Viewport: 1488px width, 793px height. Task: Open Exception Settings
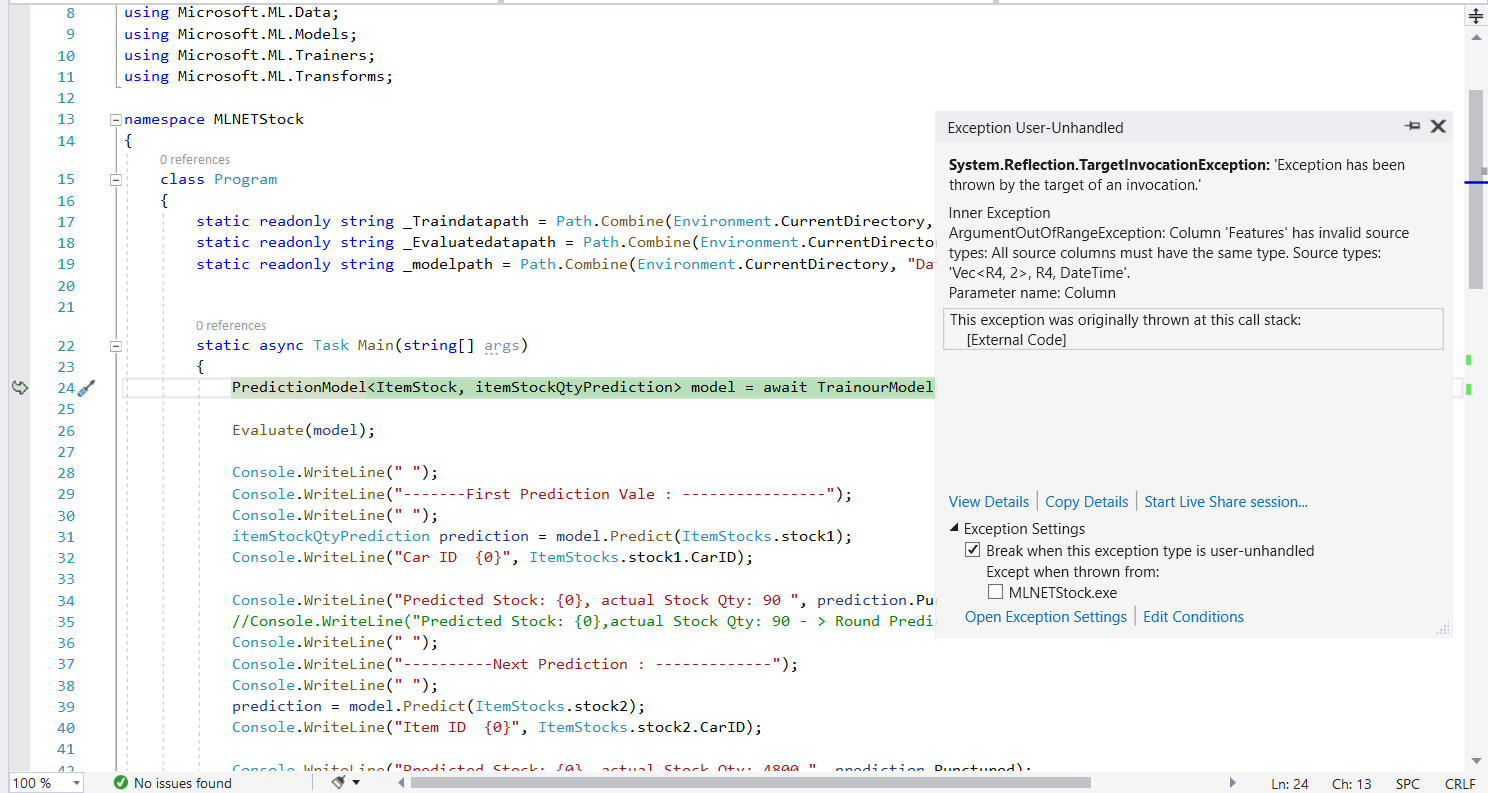point(1045,616)
